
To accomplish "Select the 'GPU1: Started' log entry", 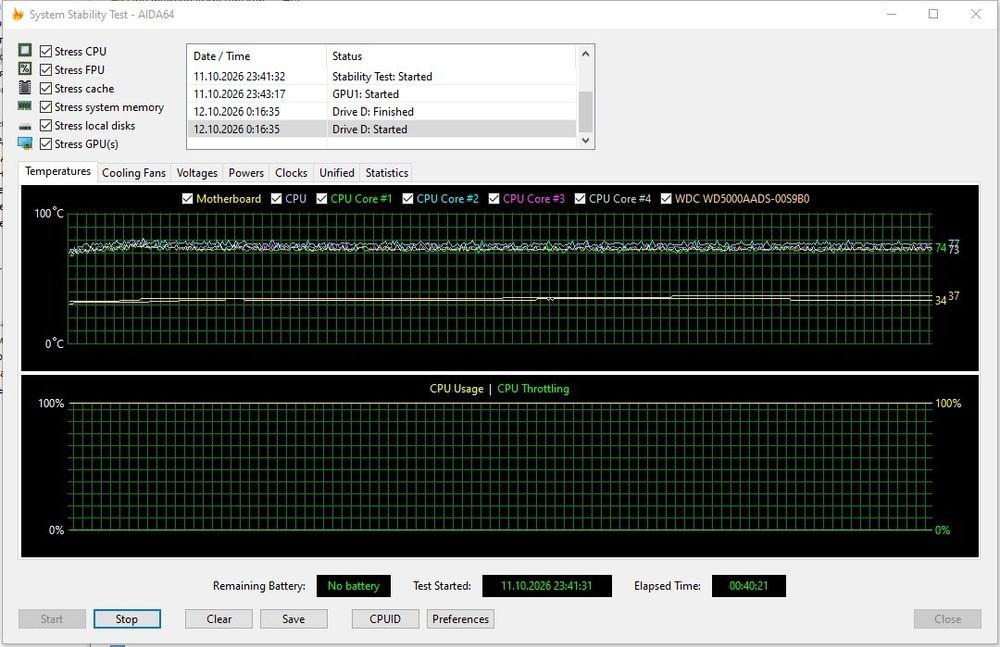I will click(382, 94).
